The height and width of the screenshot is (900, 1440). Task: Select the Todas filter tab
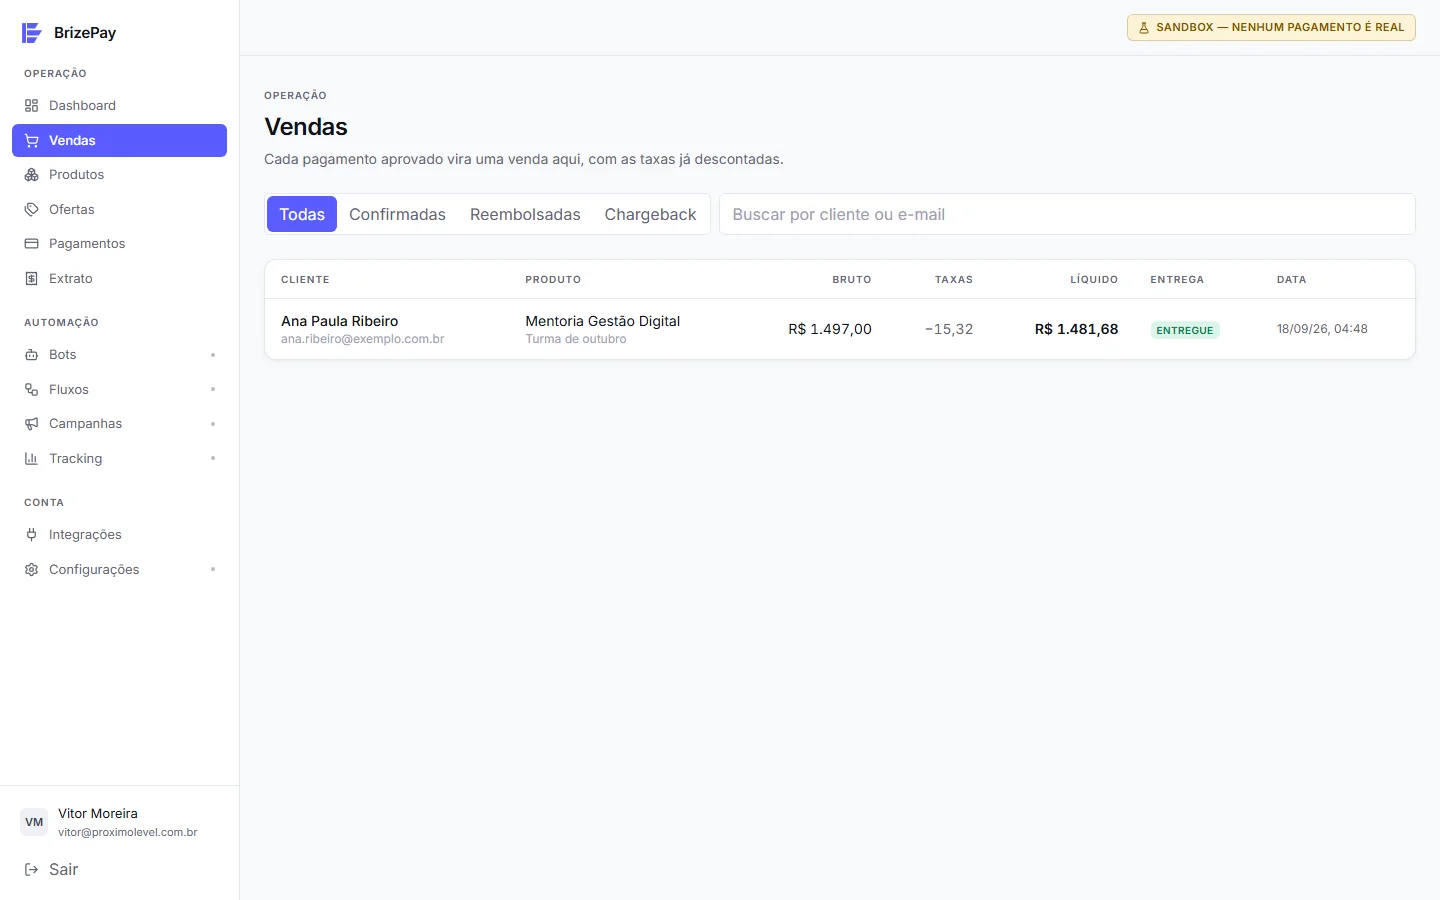tap(302, 214)
